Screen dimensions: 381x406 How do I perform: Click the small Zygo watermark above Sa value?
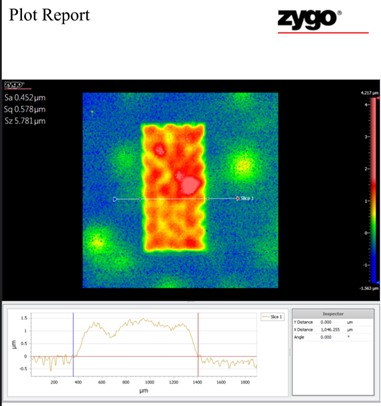[x=13, y=85]
